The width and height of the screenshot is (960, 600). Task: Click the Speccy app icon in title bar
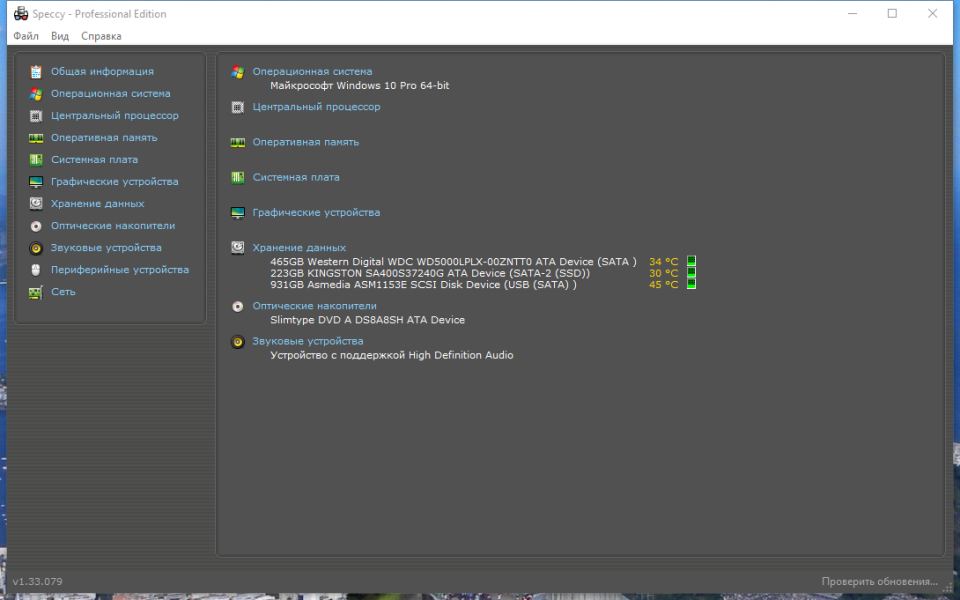[21, 13]
